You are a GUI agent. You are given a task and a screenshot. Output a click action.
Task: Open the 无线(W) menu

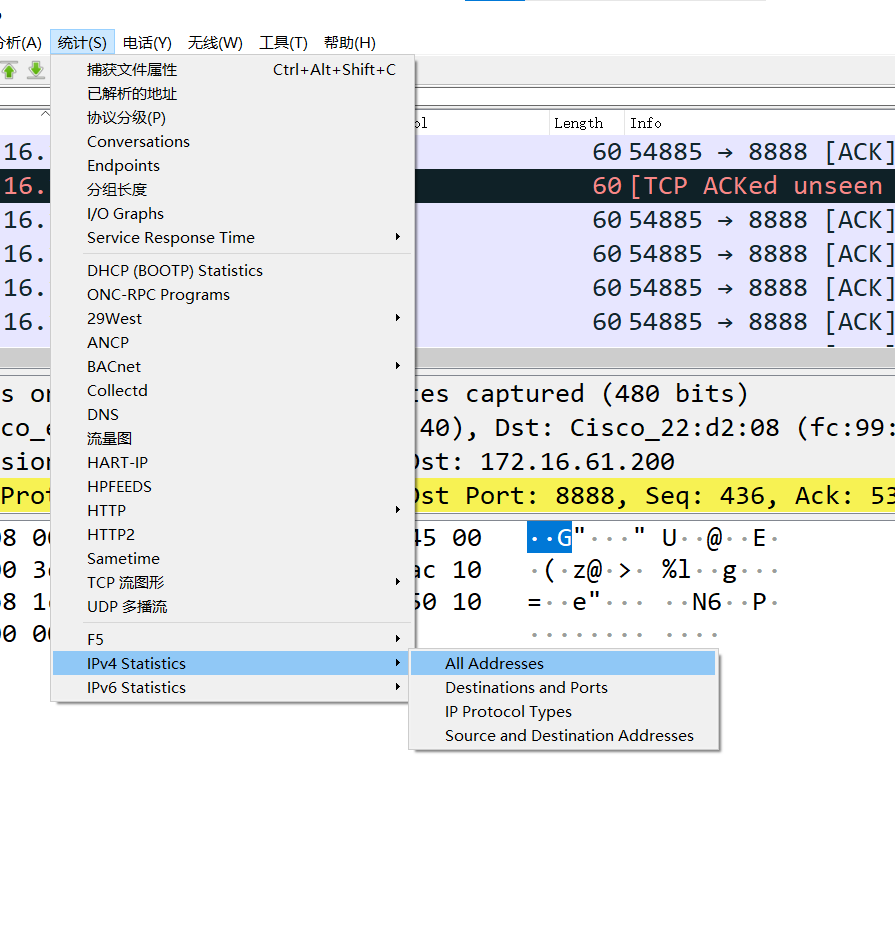(215, 43)
